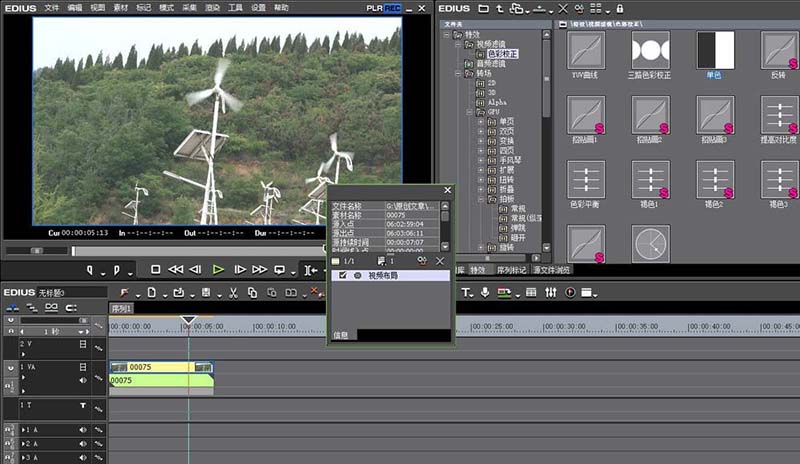
Task: Set the In point marker
Action: click(x=90, y=270)
